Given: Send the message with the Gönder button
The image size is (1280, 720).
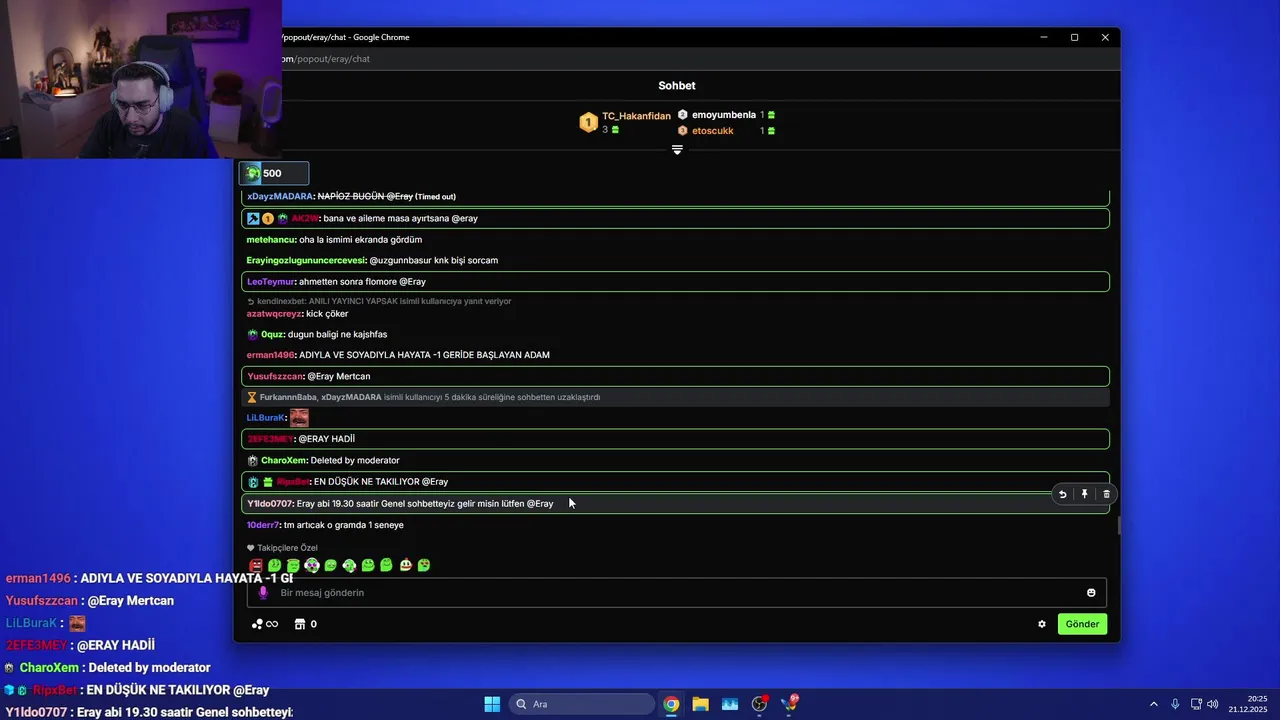Looking at the screenshot, I should (x=1082, y=624).
